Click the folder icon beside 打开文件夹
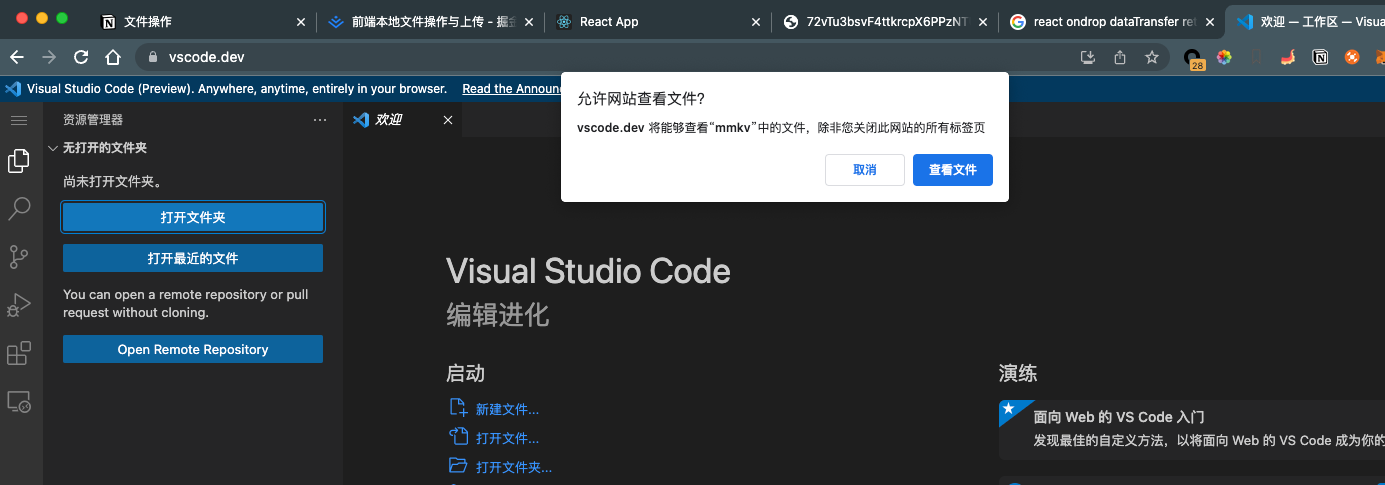Image resolution: width=1385 pixels, height=485 pixels. 458,465
